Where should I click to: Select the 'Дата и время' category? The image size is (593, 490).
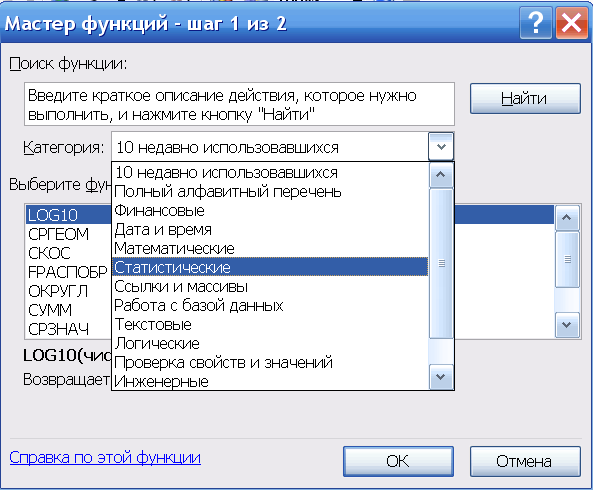tap(270, 229)
